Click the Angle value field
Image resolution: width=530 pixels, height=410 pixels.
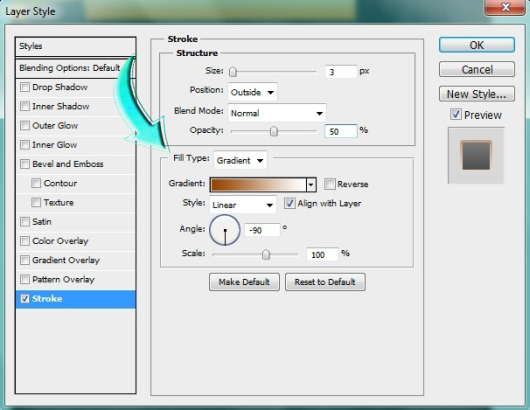point(262,230)
